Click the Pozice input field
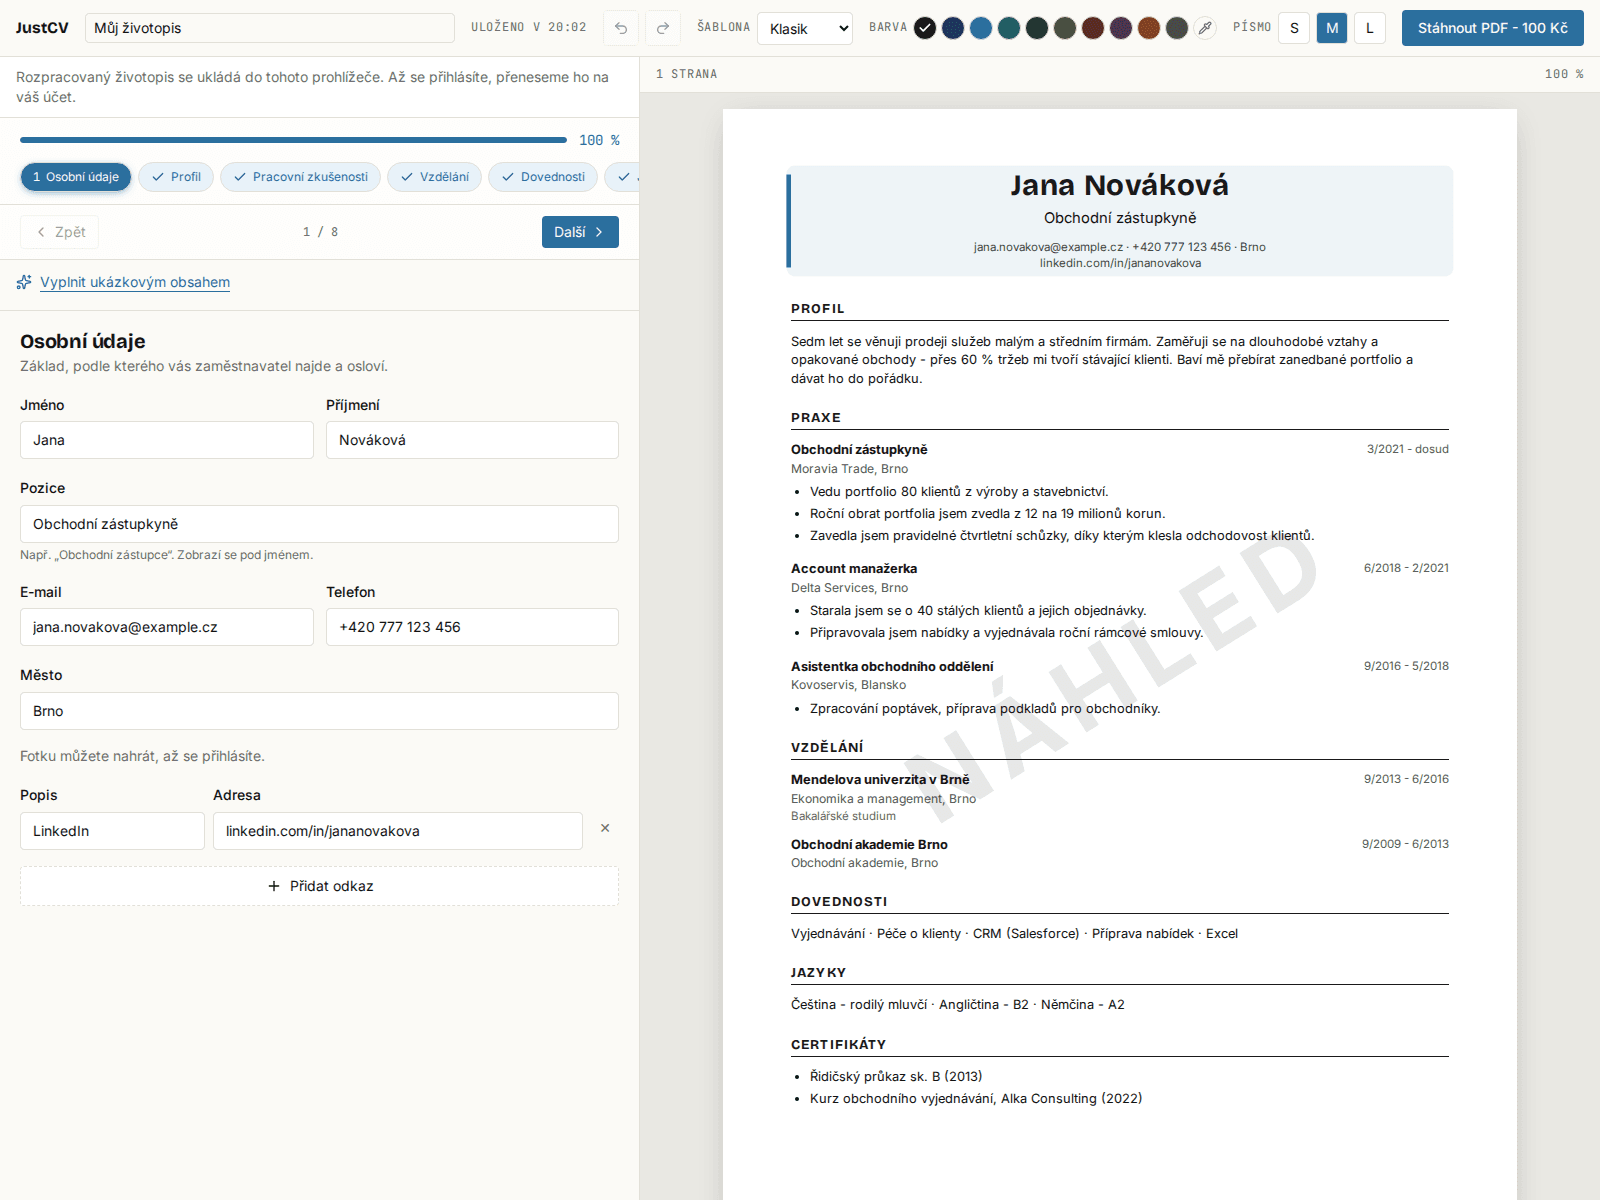 pyautogui.click(x=319, y=524)
